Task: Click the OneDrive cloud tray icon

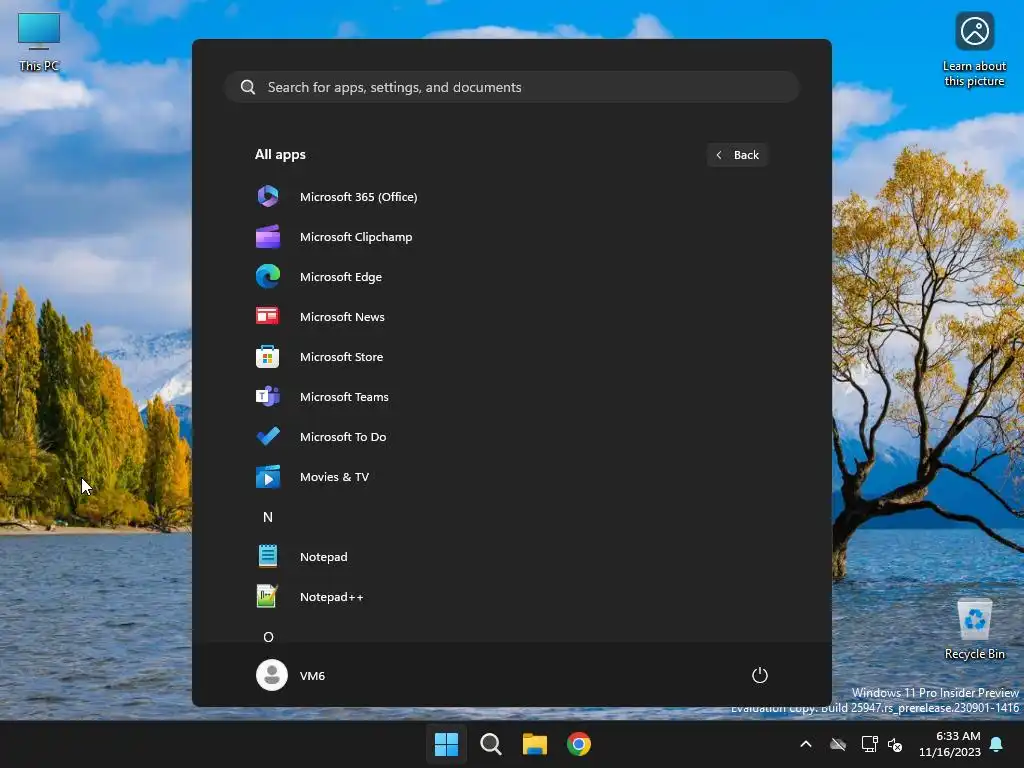Action: (838, 744)
